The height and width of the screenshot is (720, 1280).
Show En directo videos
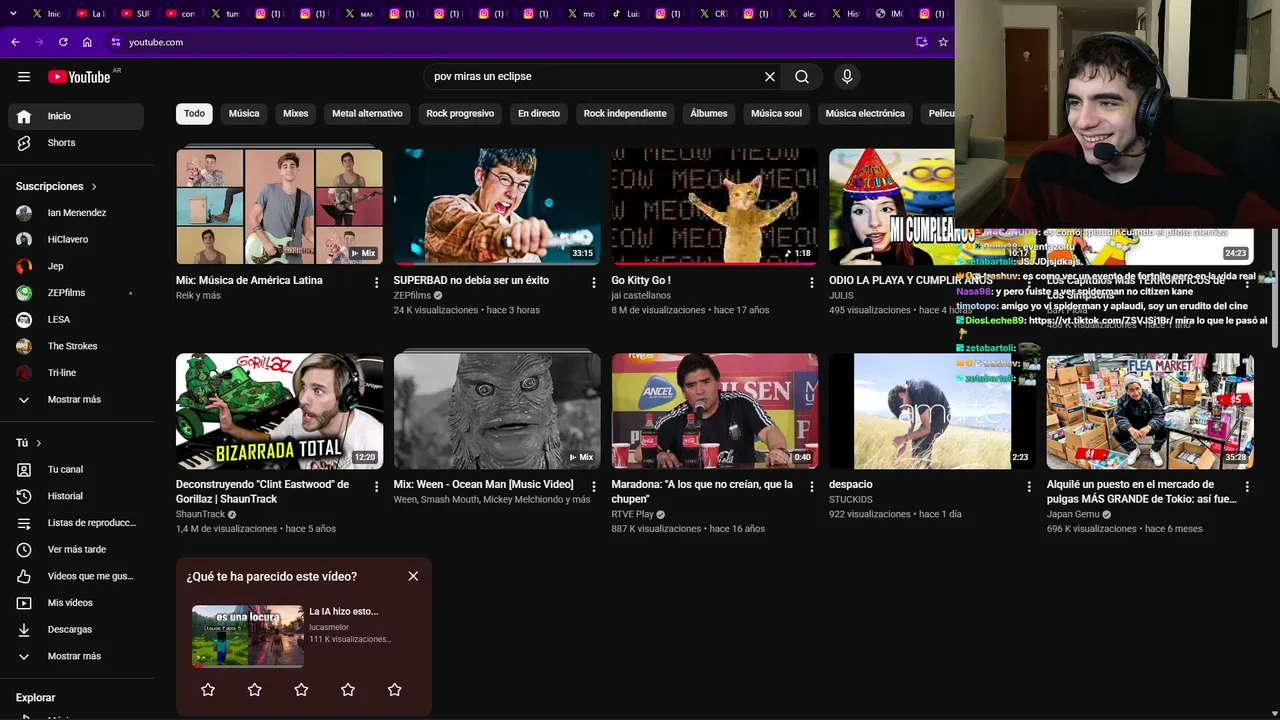pyautogui.click(x=539, y=114)
